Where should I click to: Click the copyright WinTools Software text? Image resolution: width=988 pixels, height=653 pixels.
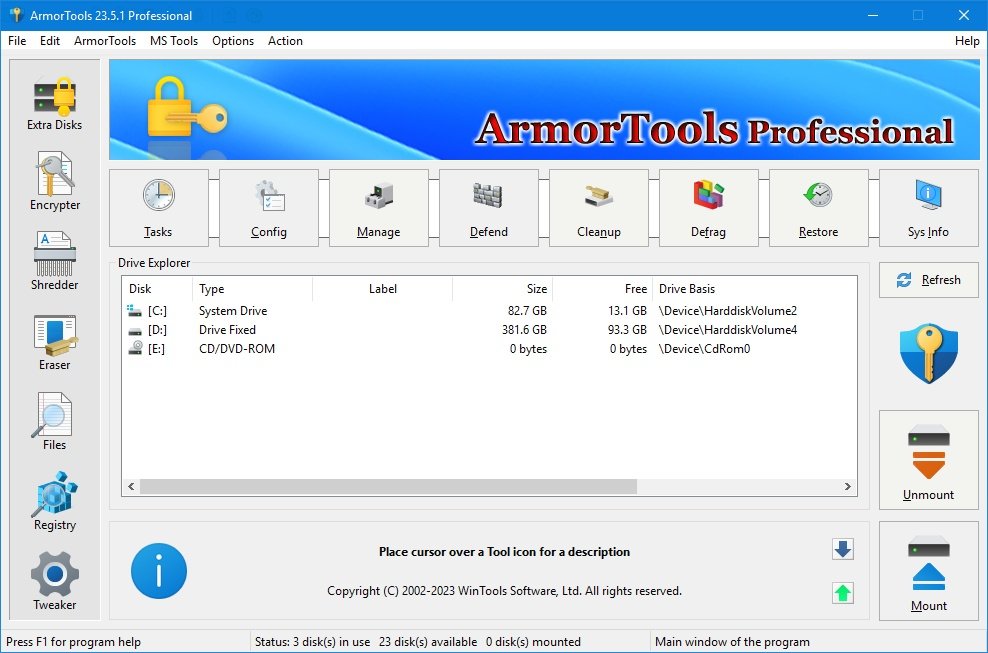tap(504, 591)
